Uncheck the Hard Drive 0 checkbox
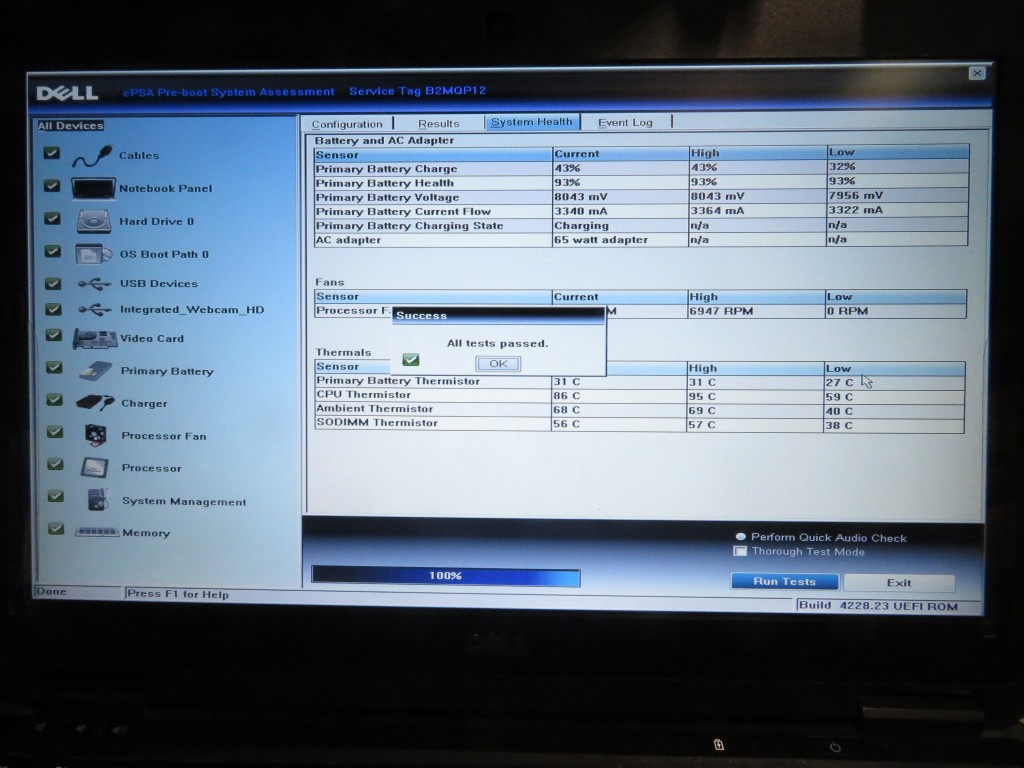 (x=52, y=219)
